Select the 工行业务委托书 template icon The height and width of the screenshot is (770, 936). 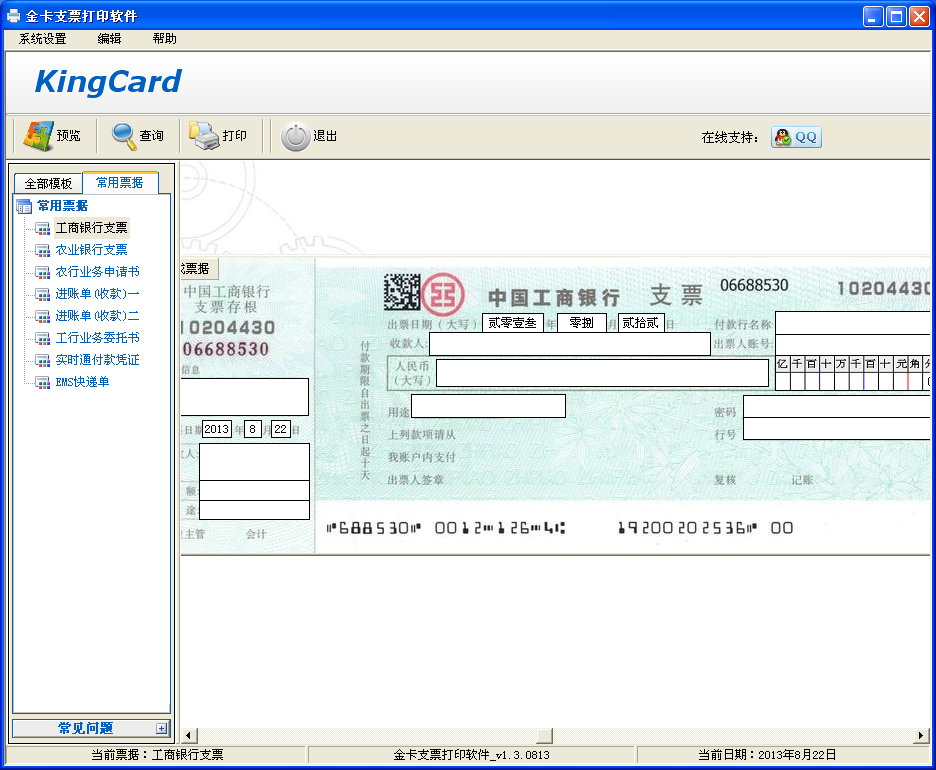[x=41, y=337]
